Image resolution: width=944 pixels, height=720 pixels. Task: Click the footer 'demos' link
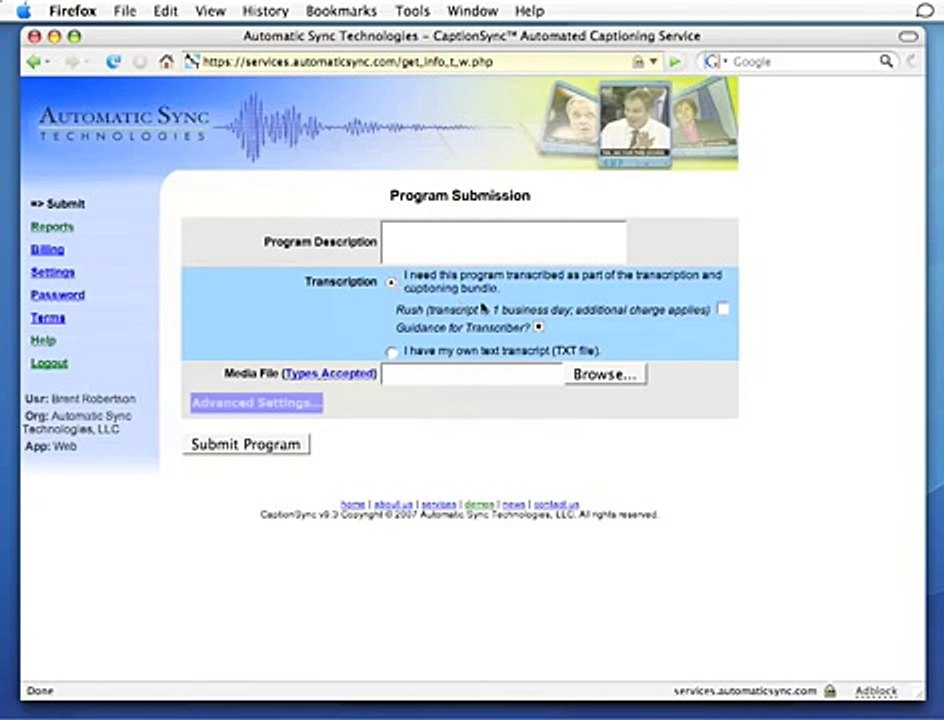(x=479, y=504)
